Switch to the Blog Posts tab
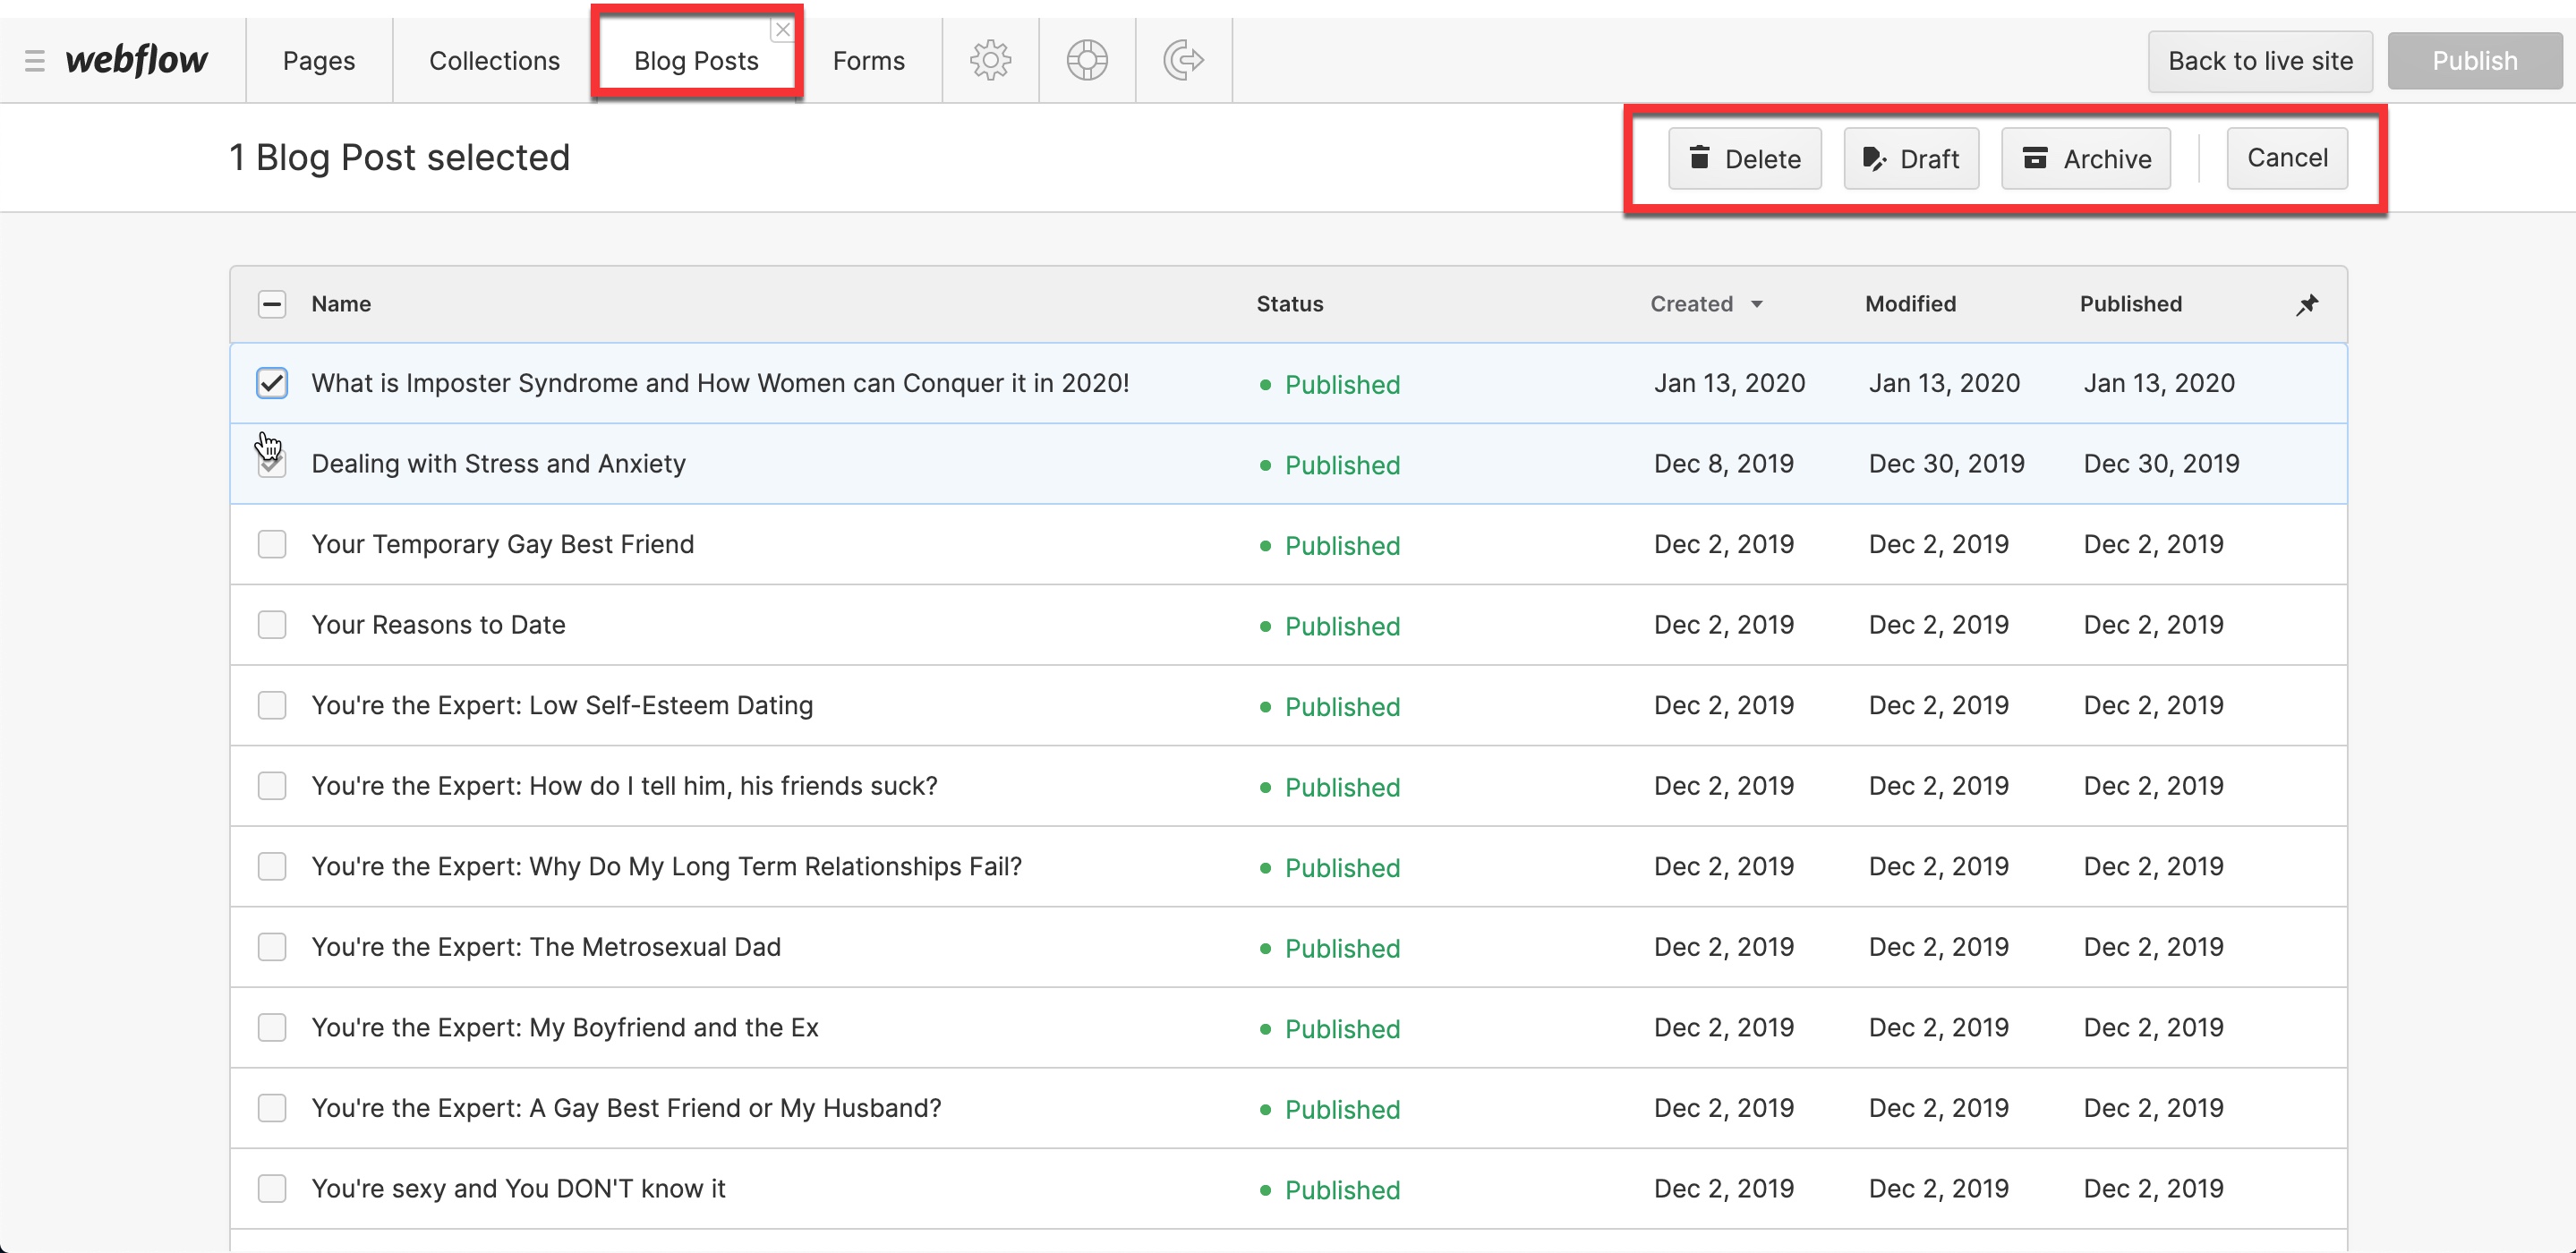Screen dimensions: 2576x1253 coord(696,60)
